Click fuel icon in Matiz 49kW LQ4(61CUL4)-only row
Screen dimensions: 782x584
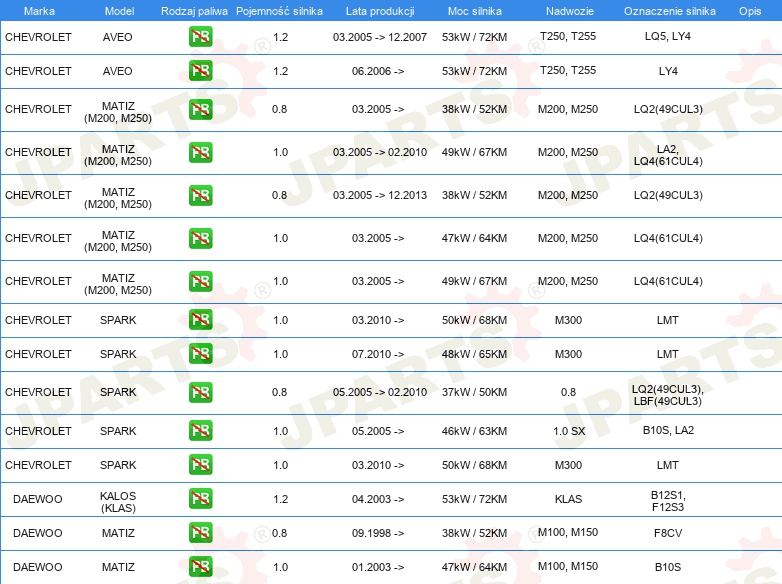[200, 281]
